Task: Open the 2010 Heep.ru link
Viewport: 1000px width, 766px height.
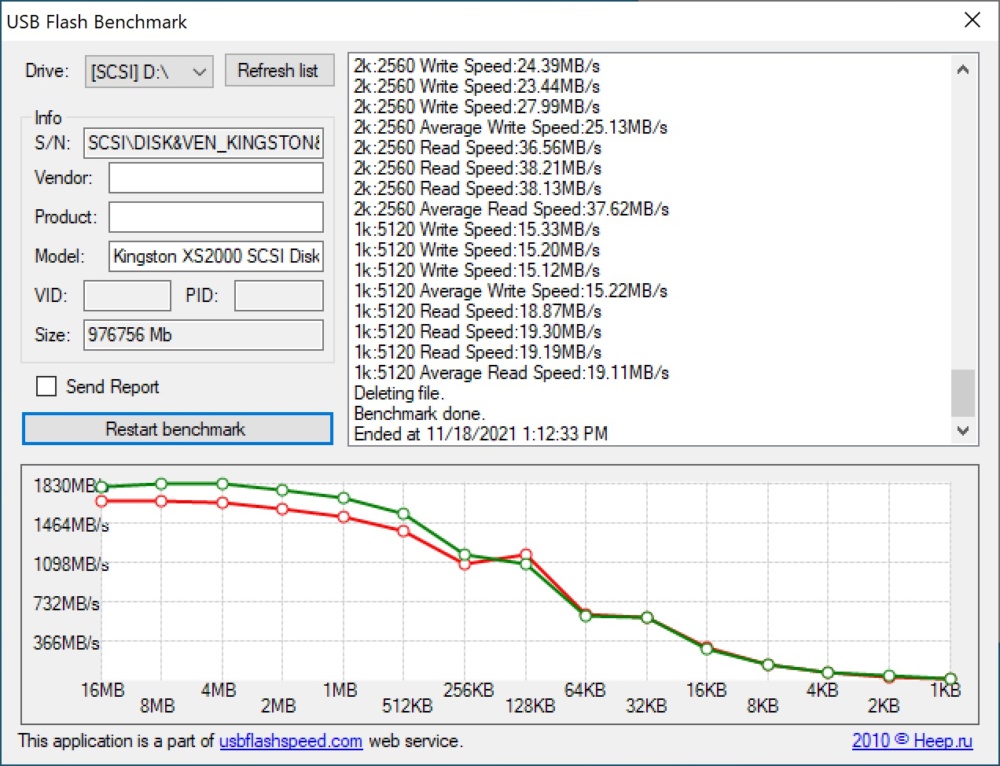Action: click(x=912, y=740)
